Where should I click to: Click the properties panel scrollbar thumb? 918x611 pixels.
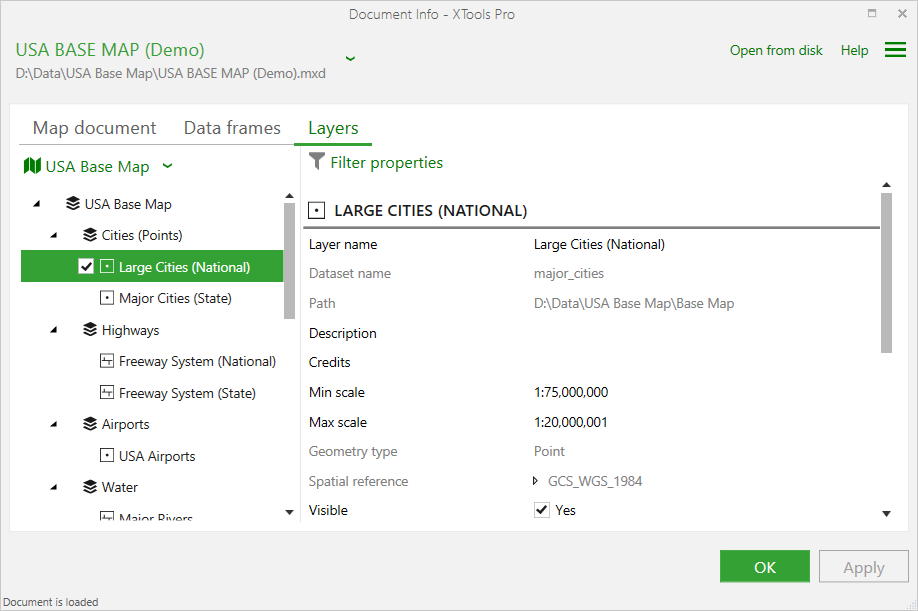[886, 273]
